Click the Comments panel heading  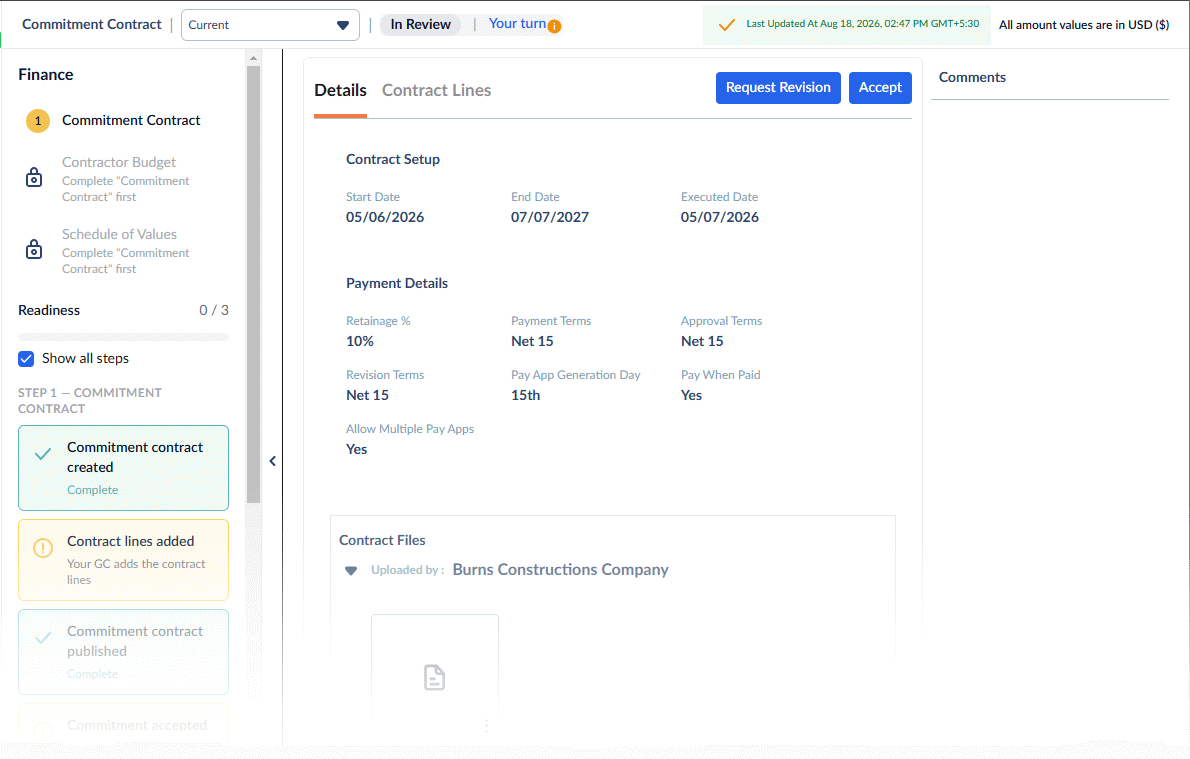(972, 77)
